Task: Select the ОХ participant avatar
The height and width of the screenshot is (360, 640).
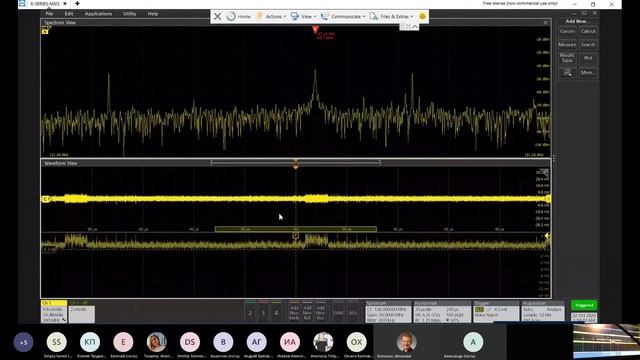Action: point(356,342)
